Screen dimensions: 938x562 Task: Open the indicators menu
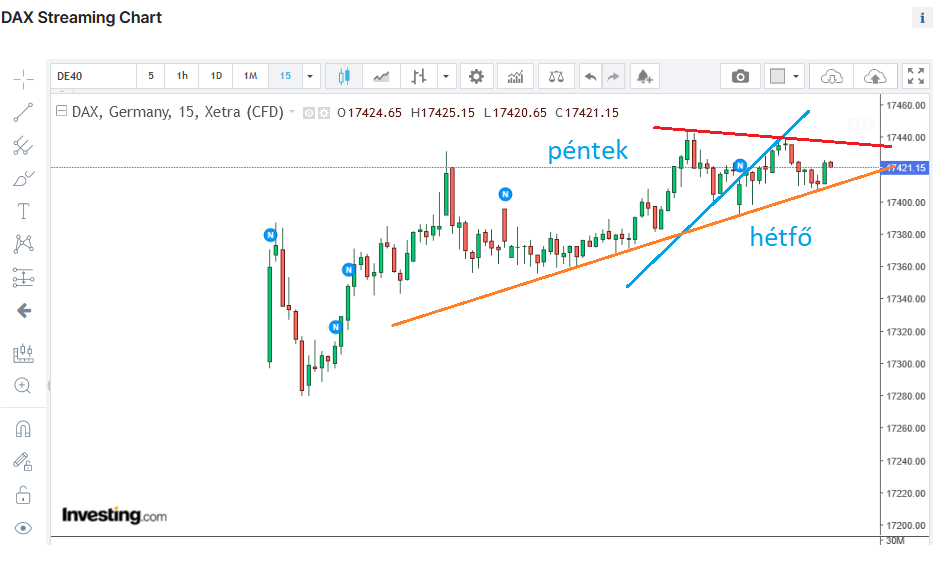515,76
